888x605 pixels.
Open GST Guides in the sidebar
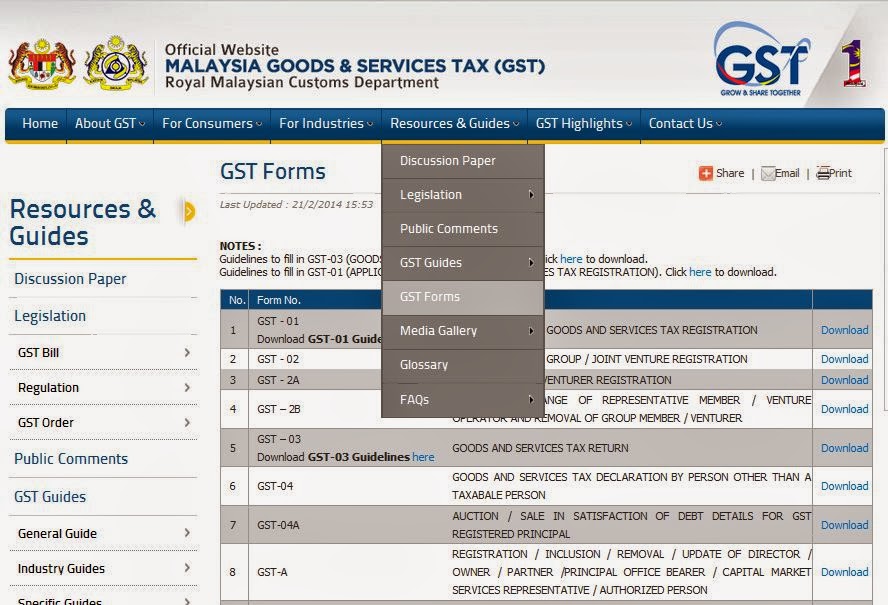pos(50,497)
